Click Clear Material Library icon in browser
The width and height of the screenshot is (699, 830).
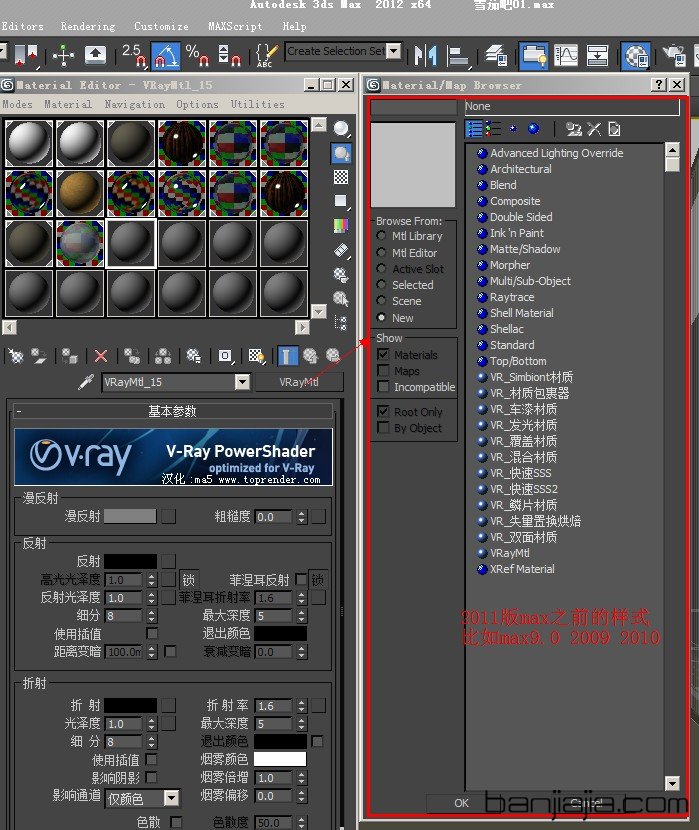click(x=614, y=129)
